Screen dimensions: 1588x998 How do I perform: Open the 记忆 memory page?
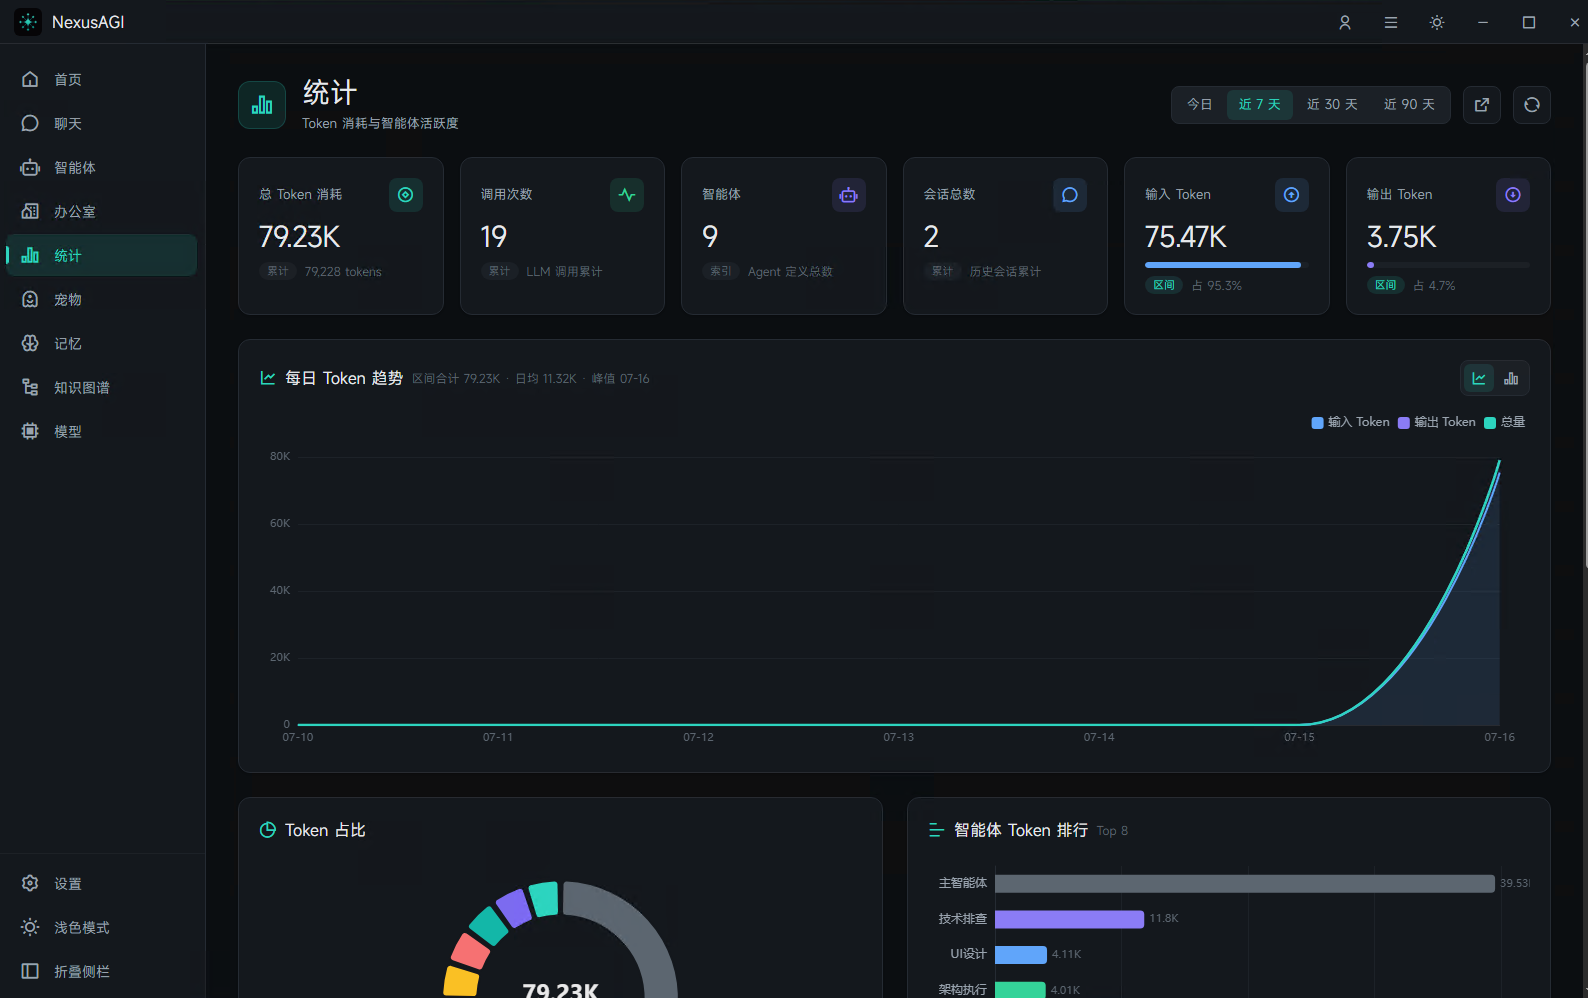(x=101, y=344)
